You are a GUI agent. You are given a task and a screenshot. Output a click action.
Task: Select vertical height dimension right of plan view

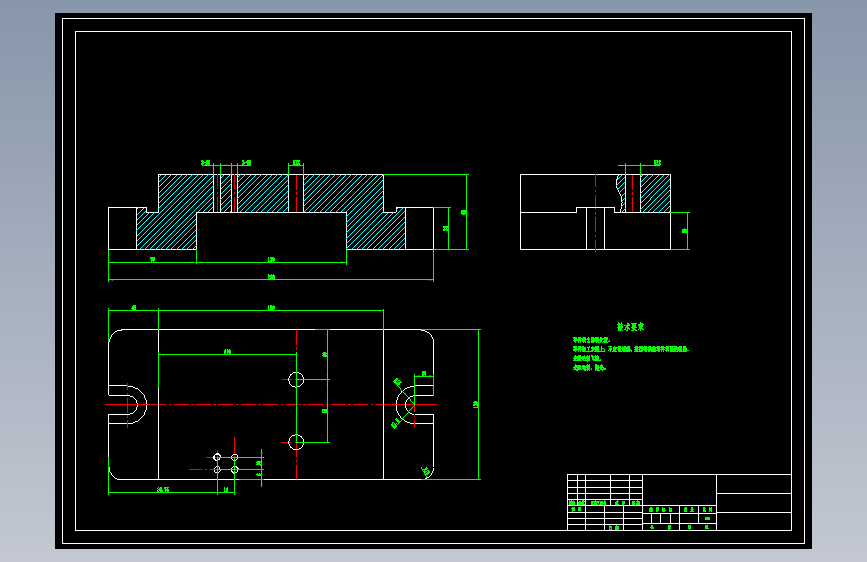coord(478,404)
